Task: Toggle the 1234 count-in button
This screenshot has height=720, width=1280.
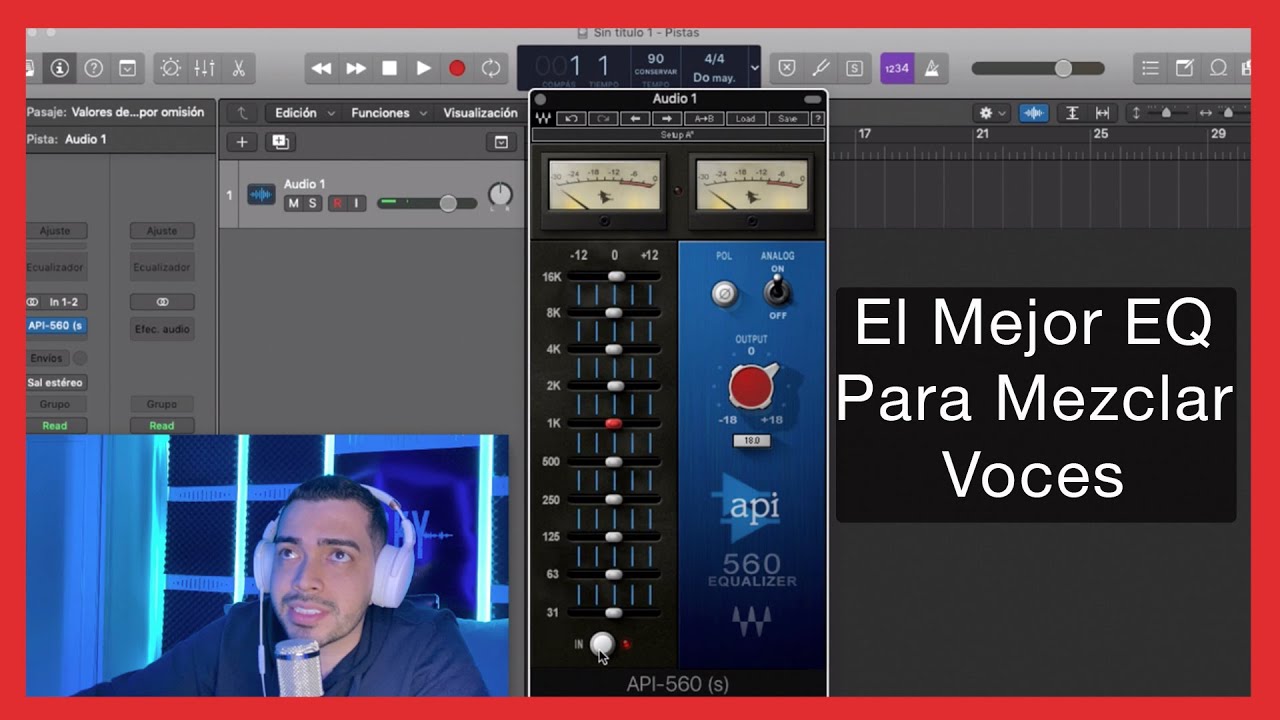Action: click(x=897, y=68)
